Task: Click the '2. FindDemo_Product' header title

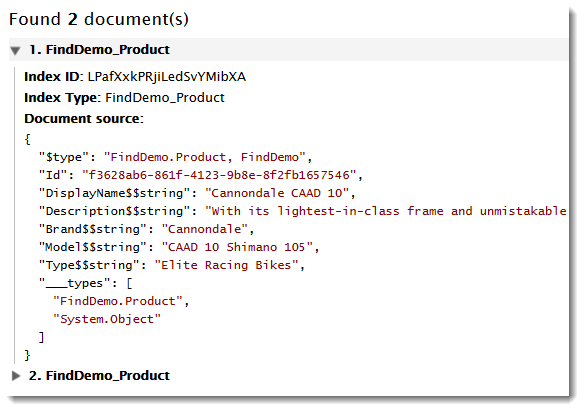Action: 99,375
